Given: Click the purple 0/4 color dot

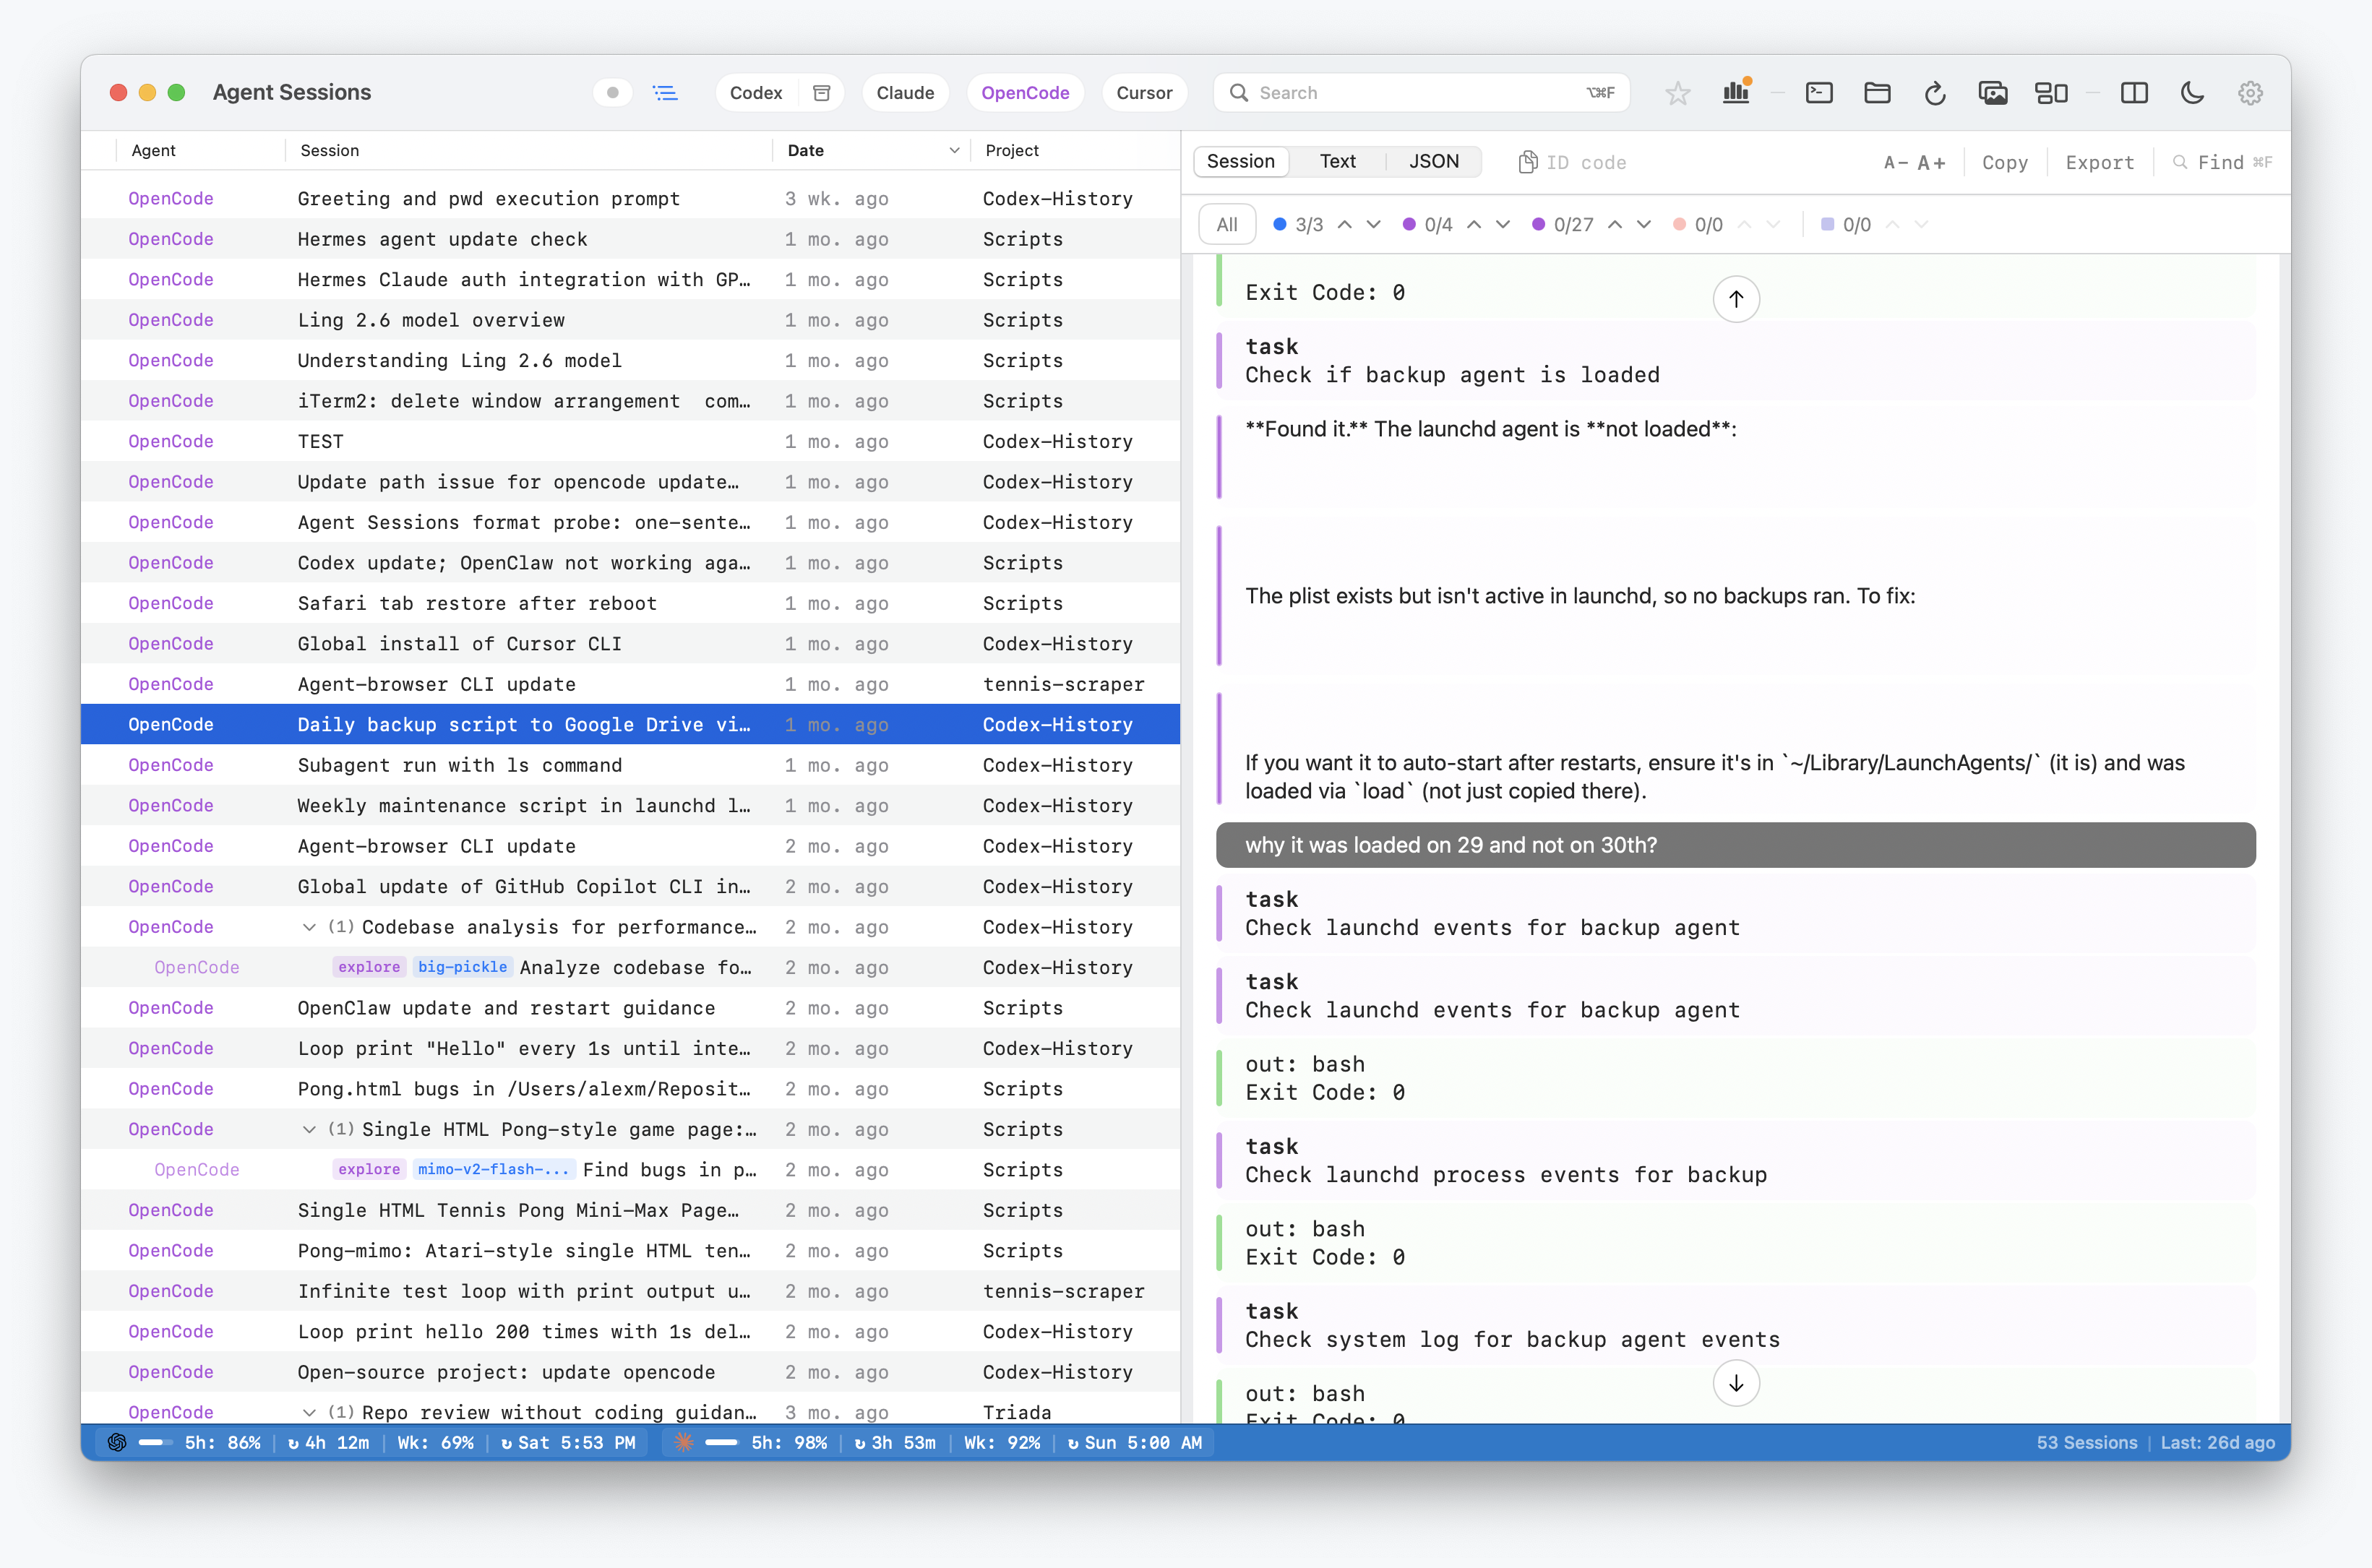Looking at the screenshot, I should click(1408, 224).
